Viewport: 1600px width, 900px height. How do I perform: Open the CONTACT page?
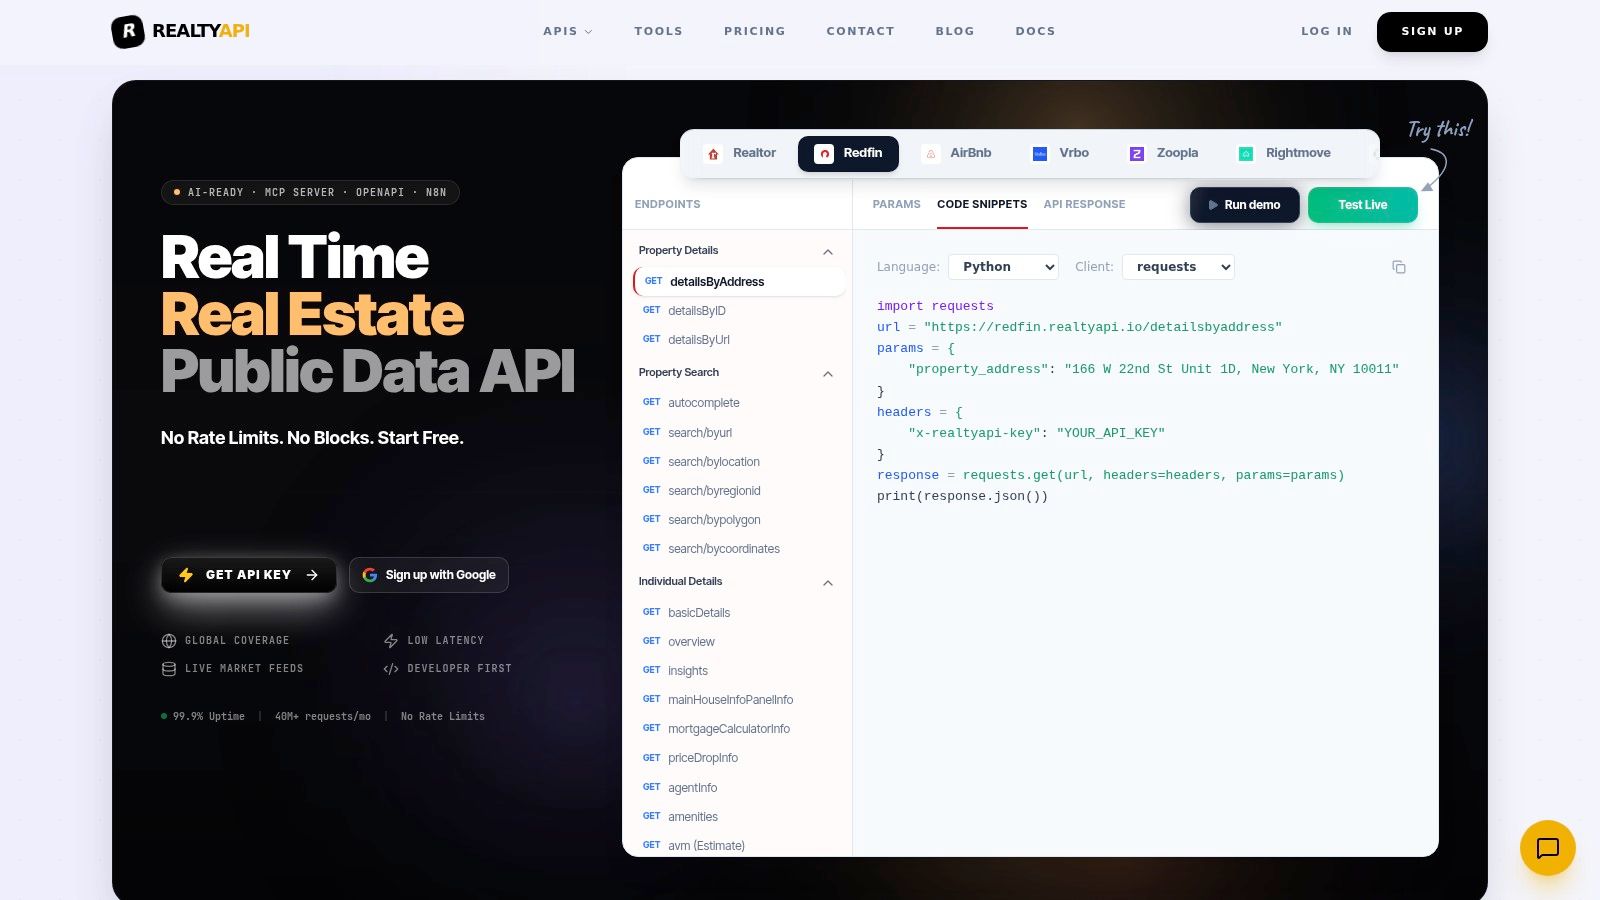[860, 31]
